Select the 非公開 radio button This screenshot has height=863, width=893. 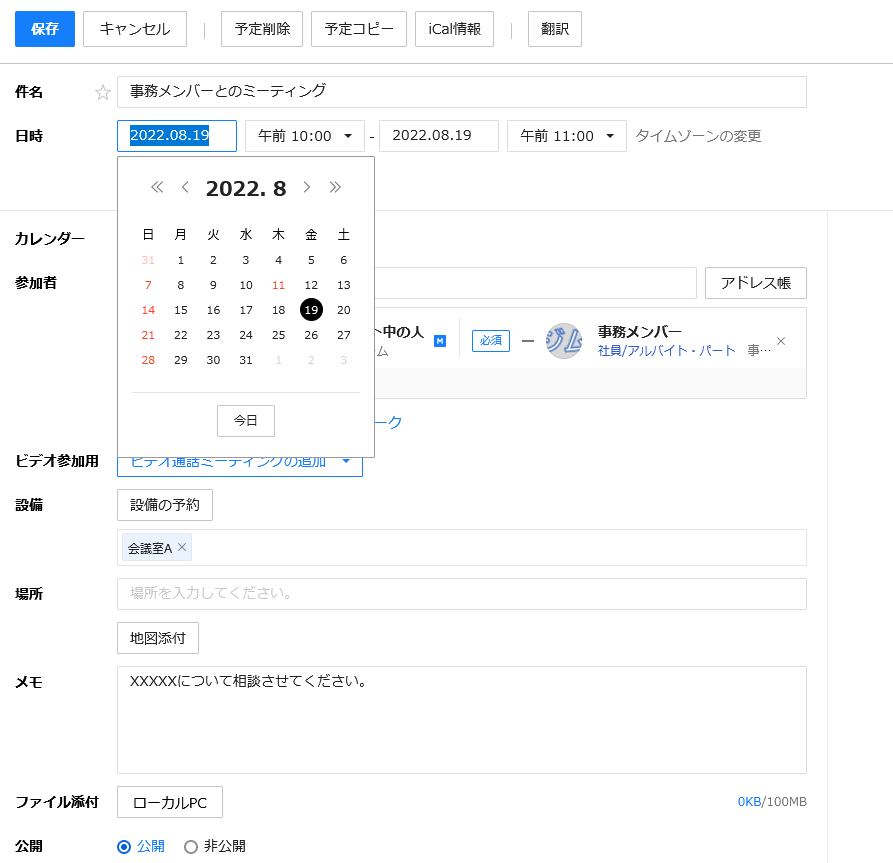click(191, 846)
